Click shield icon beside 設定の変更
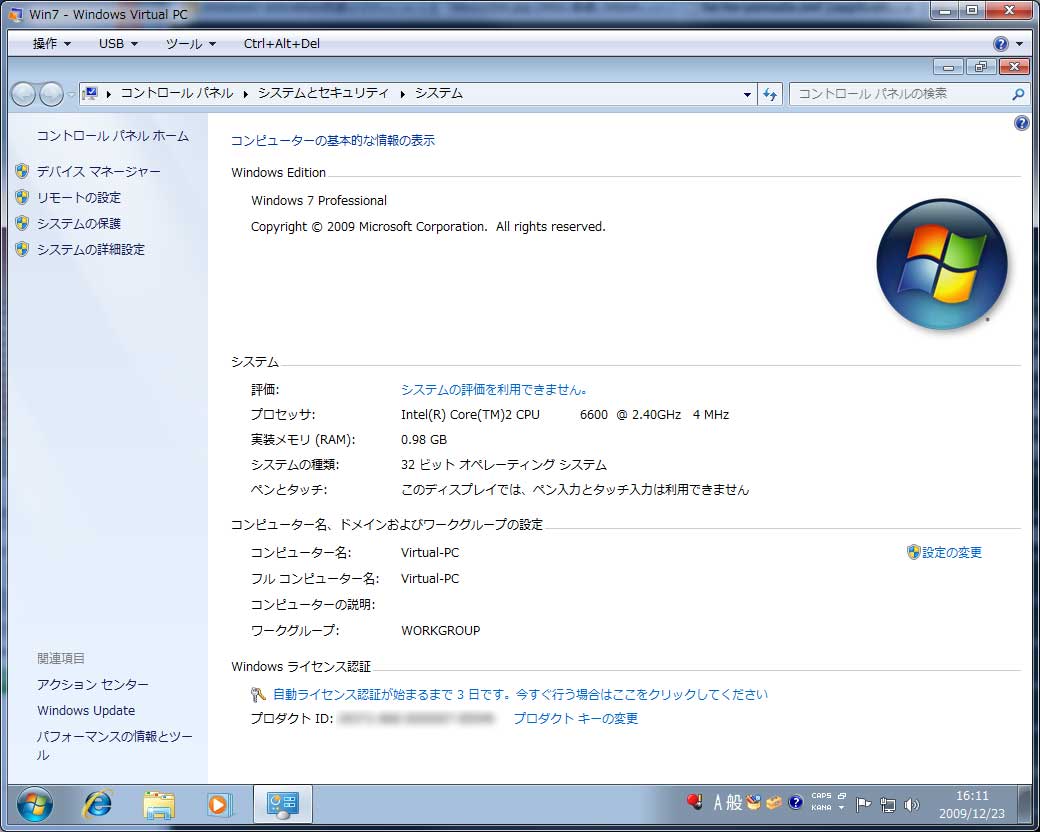The image size is (1040, 832). tap(913, 552)
